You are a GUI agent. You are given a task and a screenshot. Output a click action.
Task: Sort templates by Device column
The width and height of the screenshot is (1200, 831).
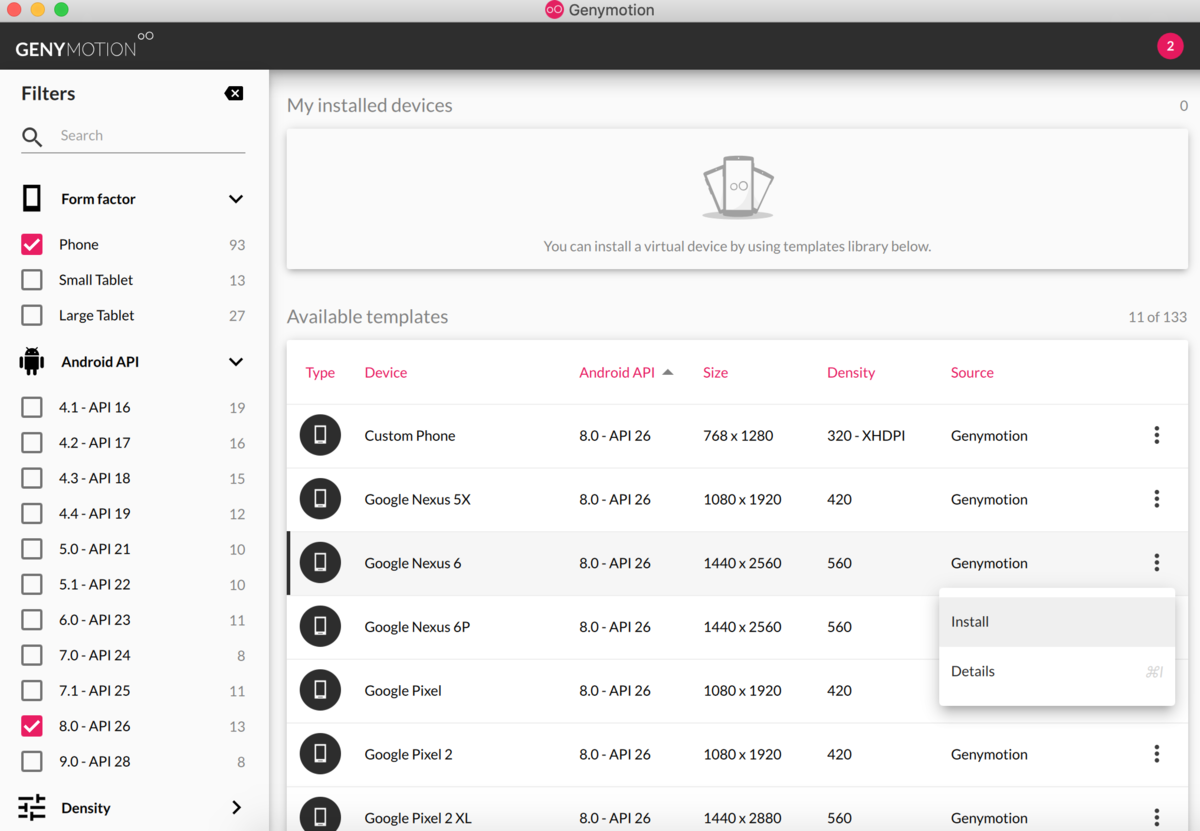(386, 372)
